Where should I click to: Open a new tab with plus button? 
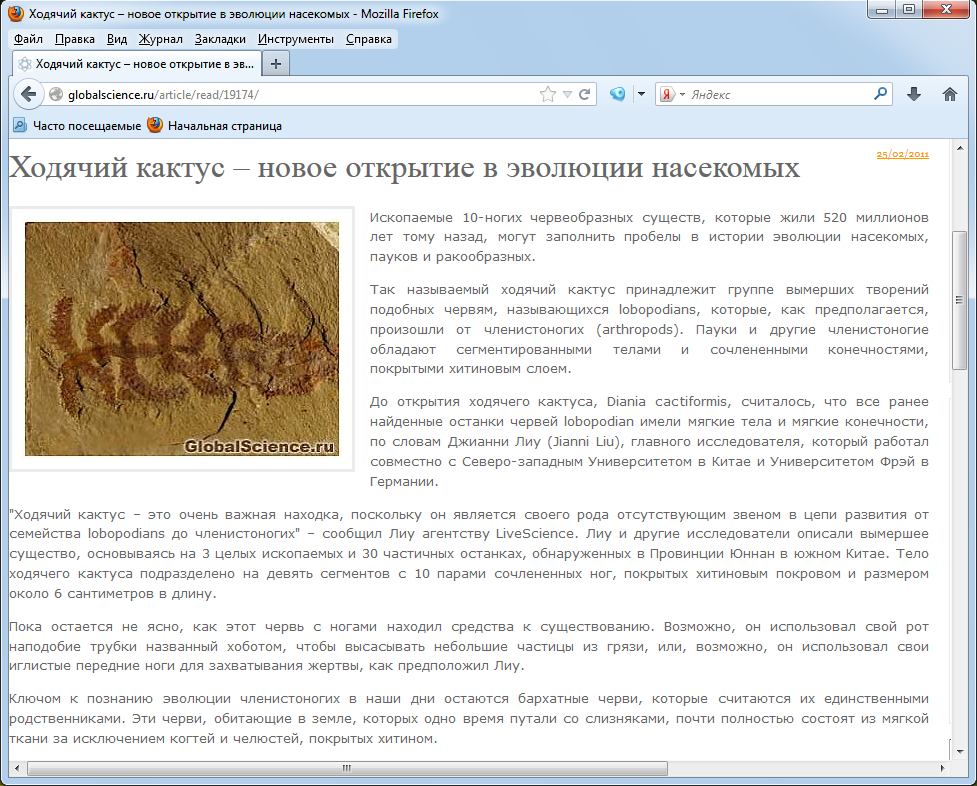[x=276, y=63]
